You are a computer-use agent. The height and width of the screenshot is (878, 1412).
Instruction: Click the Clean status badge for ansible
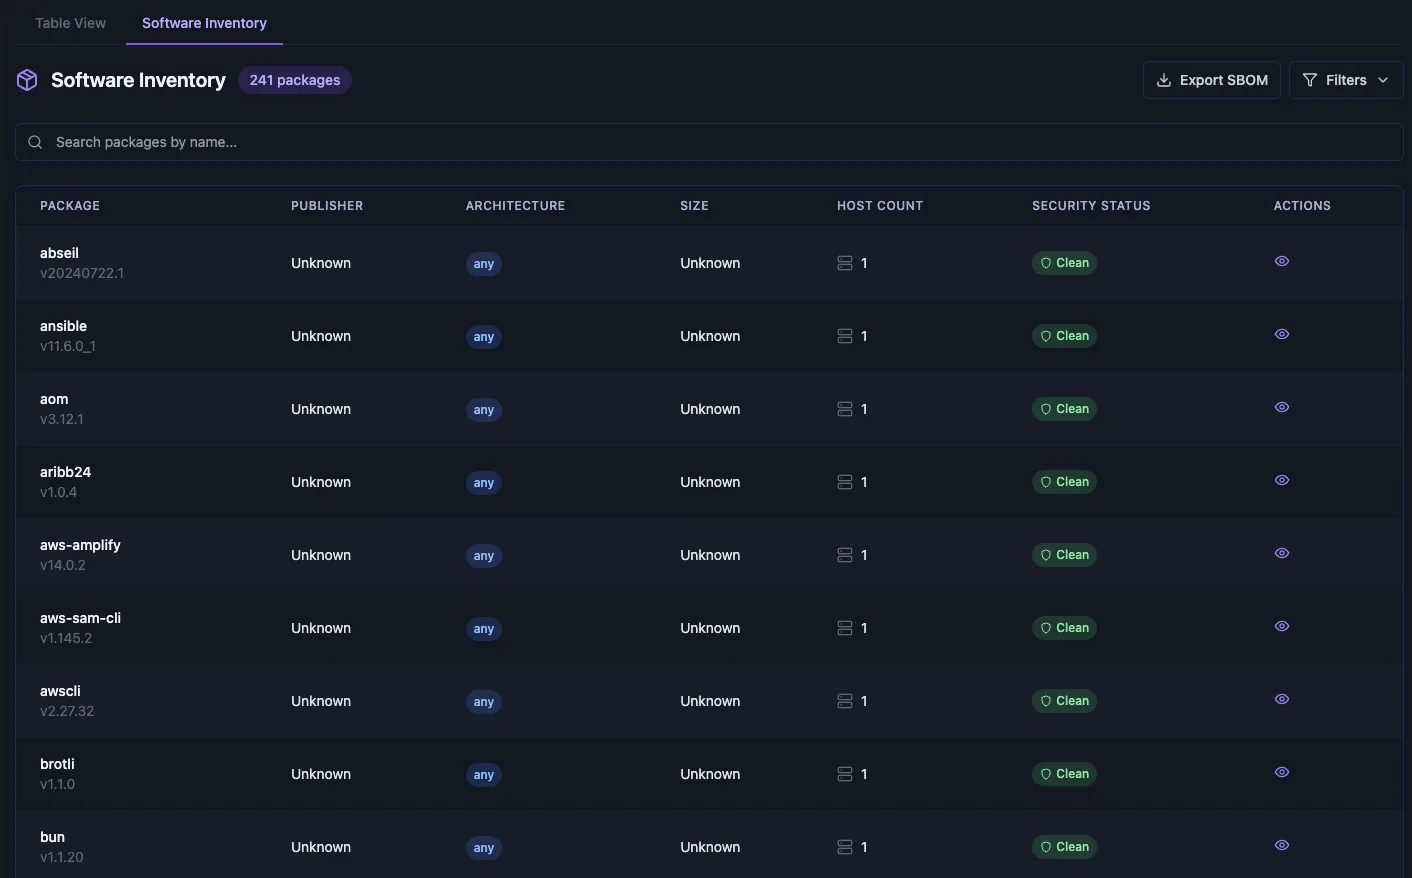click(1064, 336)
